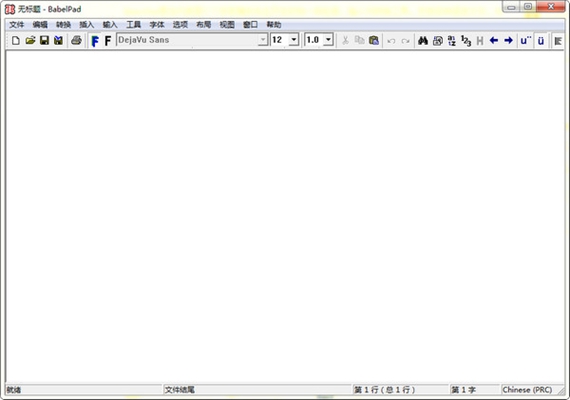Click the binoculars Find icon
Viewport: 570px width, 400px height.
point(423,40)
